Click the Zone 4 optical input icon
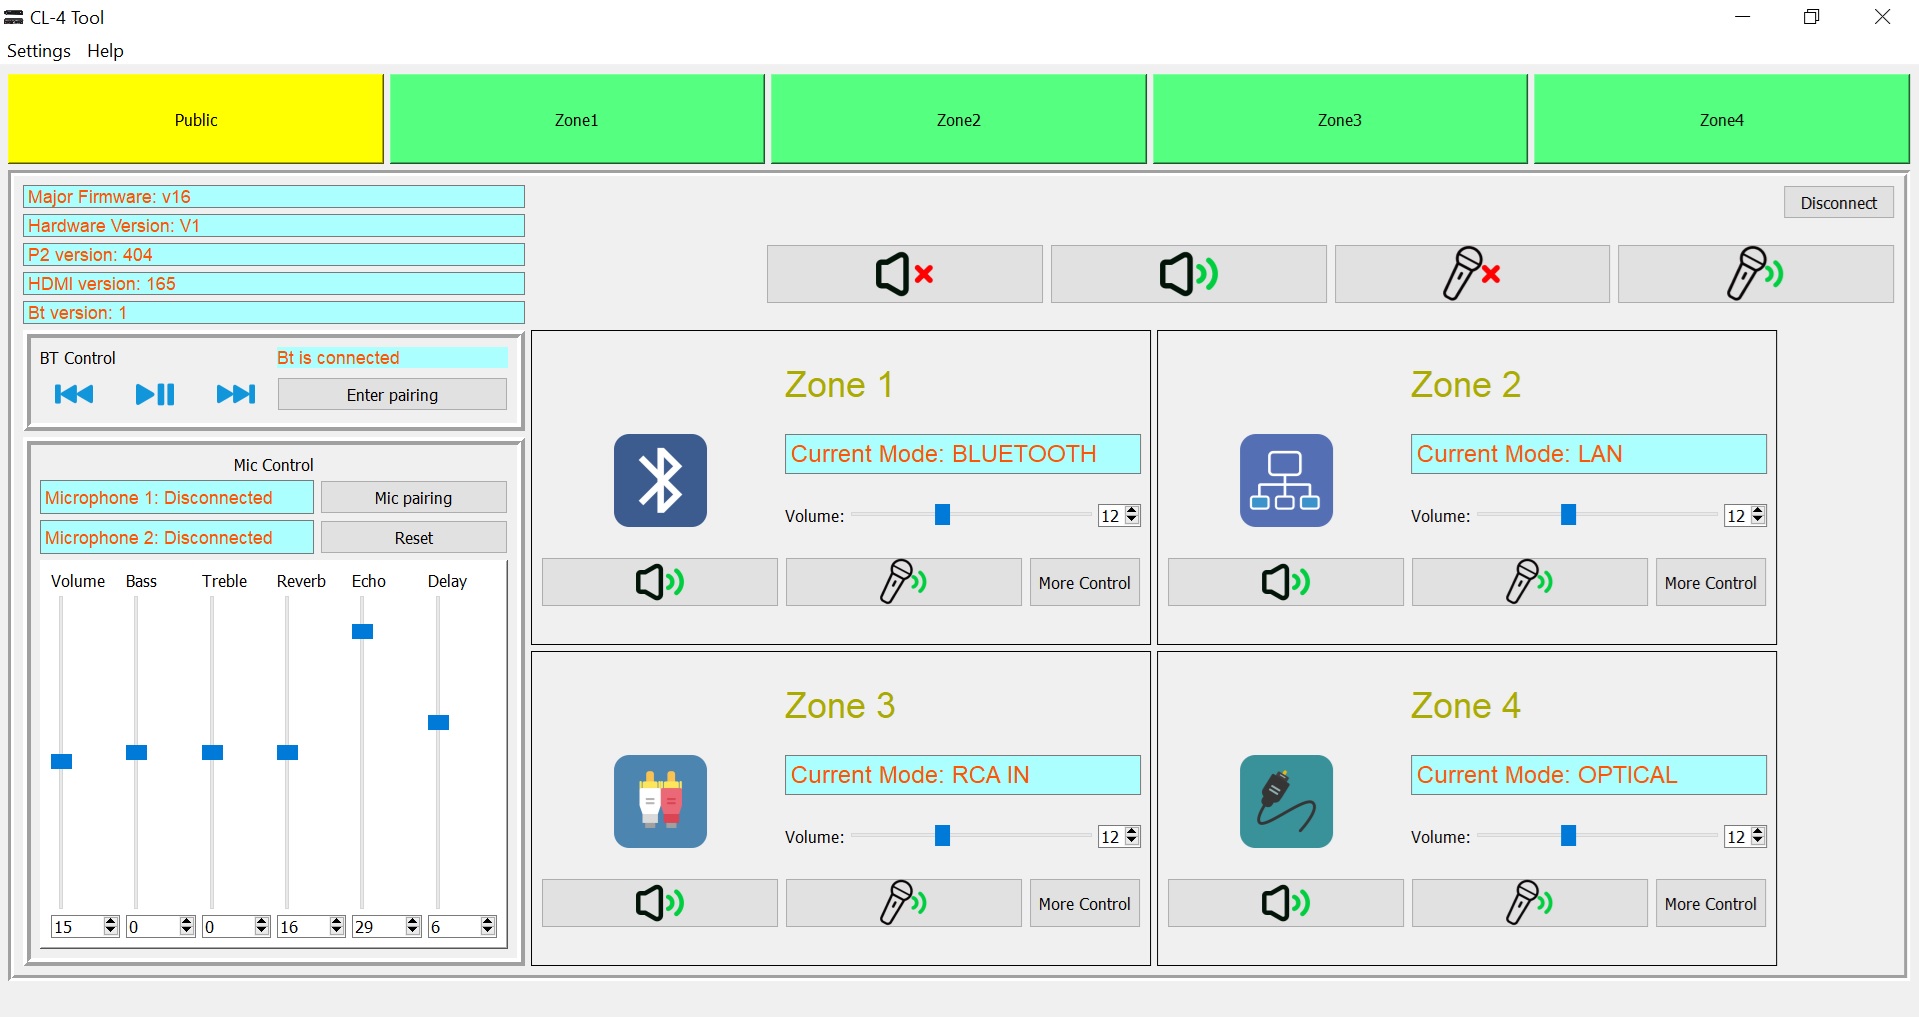Image resolution: width=1919 pixels, height=1017 pixels. 1286,801
